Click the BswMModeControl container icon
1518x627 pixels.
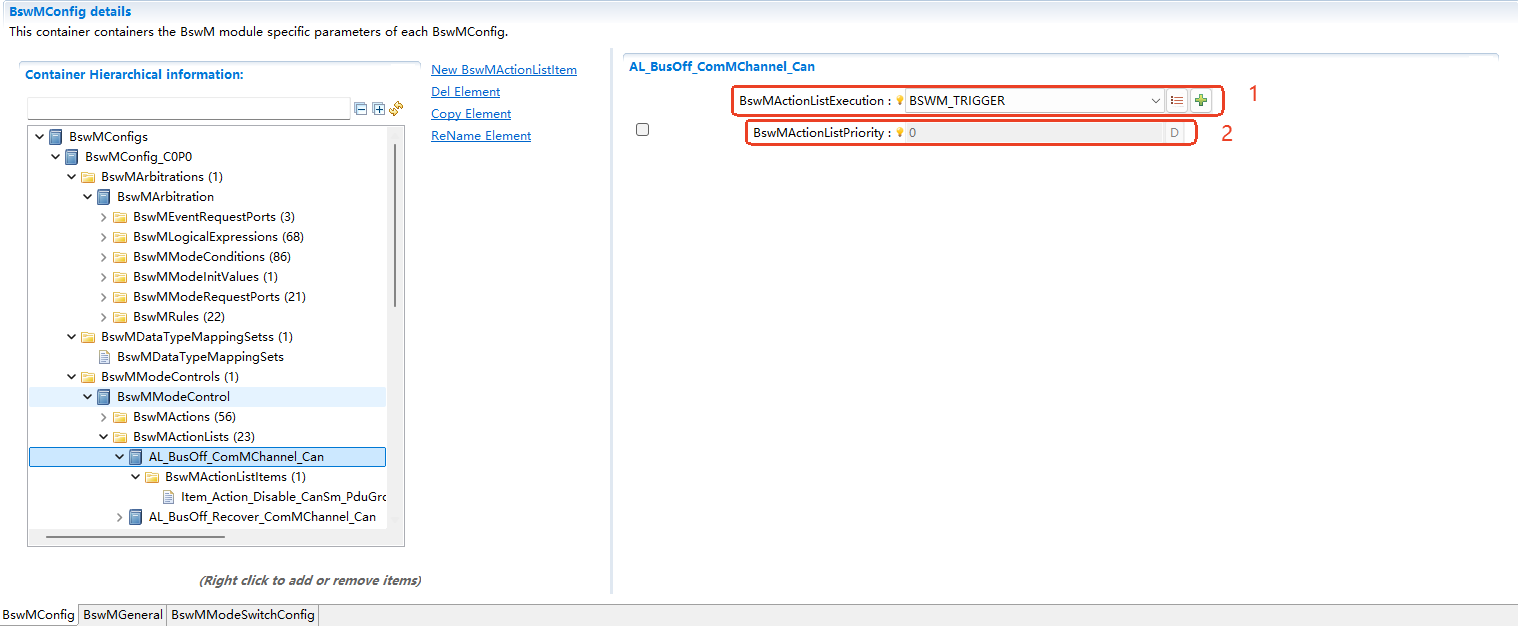(103, 396)
